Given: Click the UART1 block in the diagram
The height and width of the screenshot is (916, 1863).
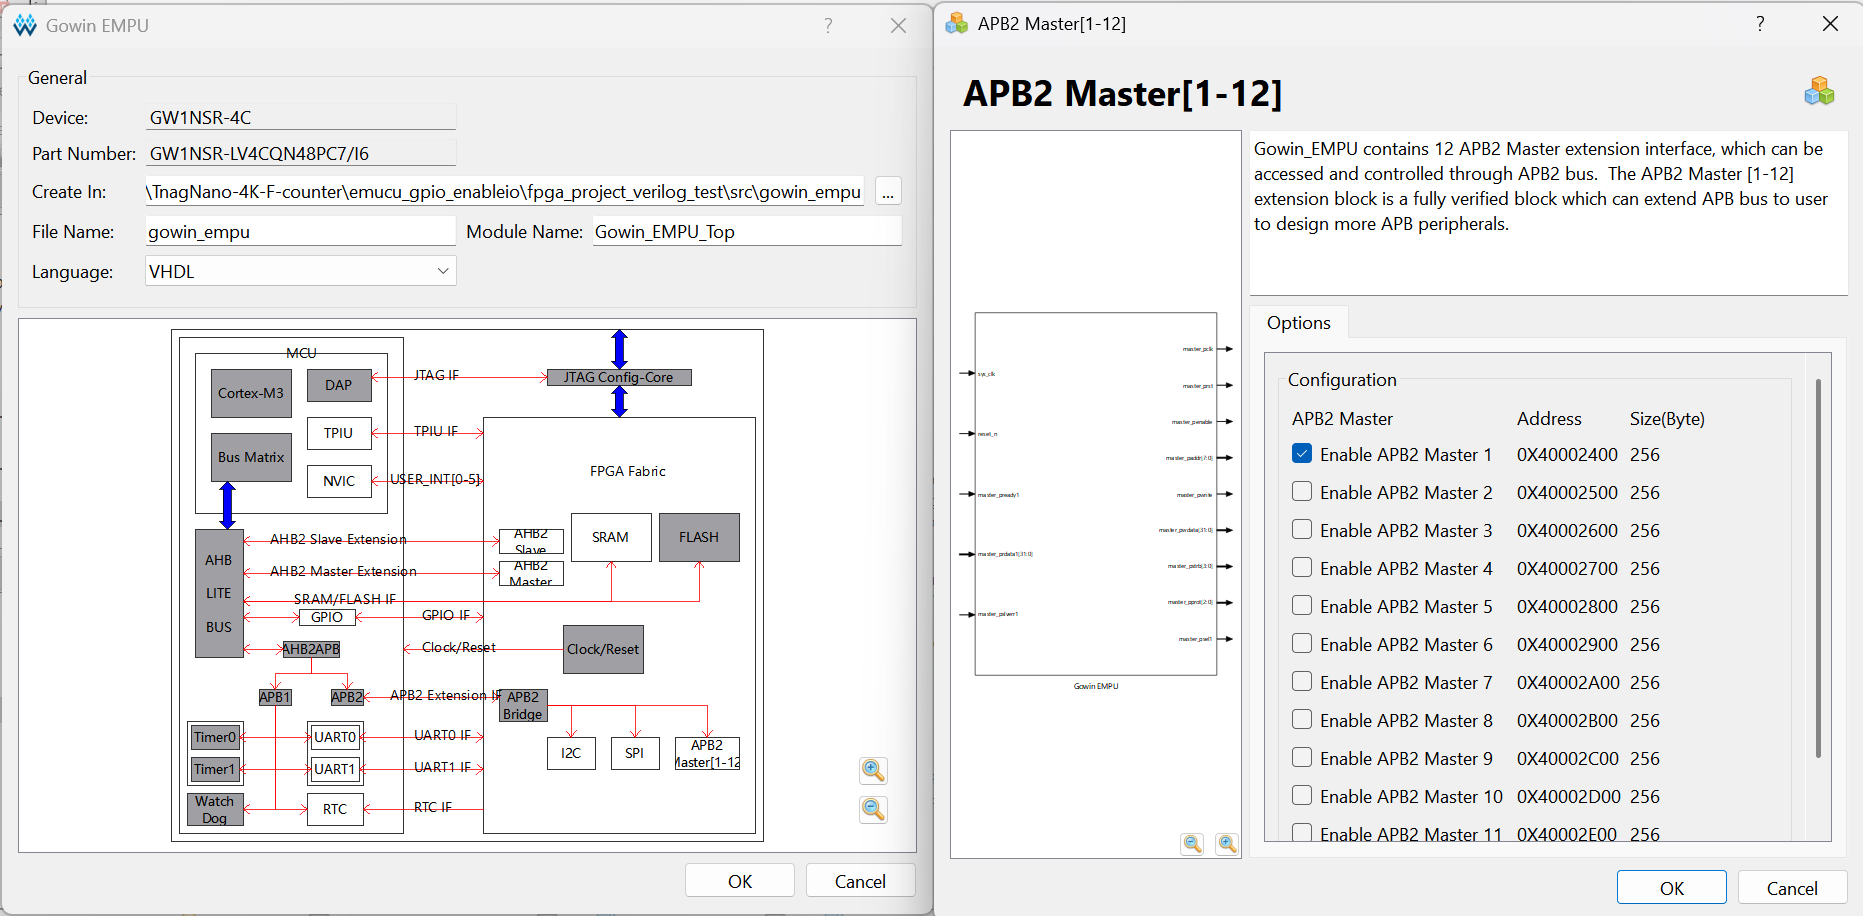Looking at the screenshot, I should pyautogui.click(x=335, y=769).
